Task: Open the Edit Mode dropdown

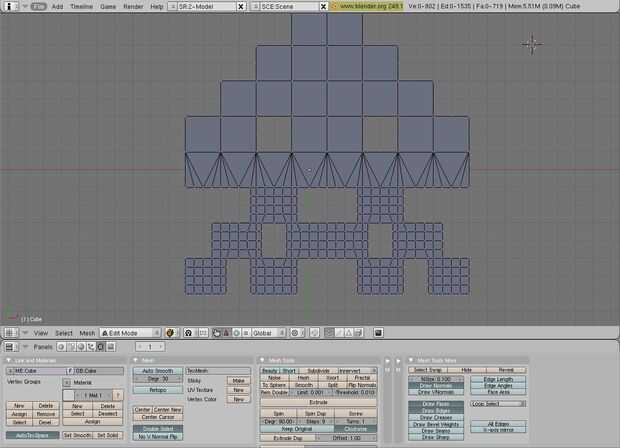Action: tap(130, 333)
